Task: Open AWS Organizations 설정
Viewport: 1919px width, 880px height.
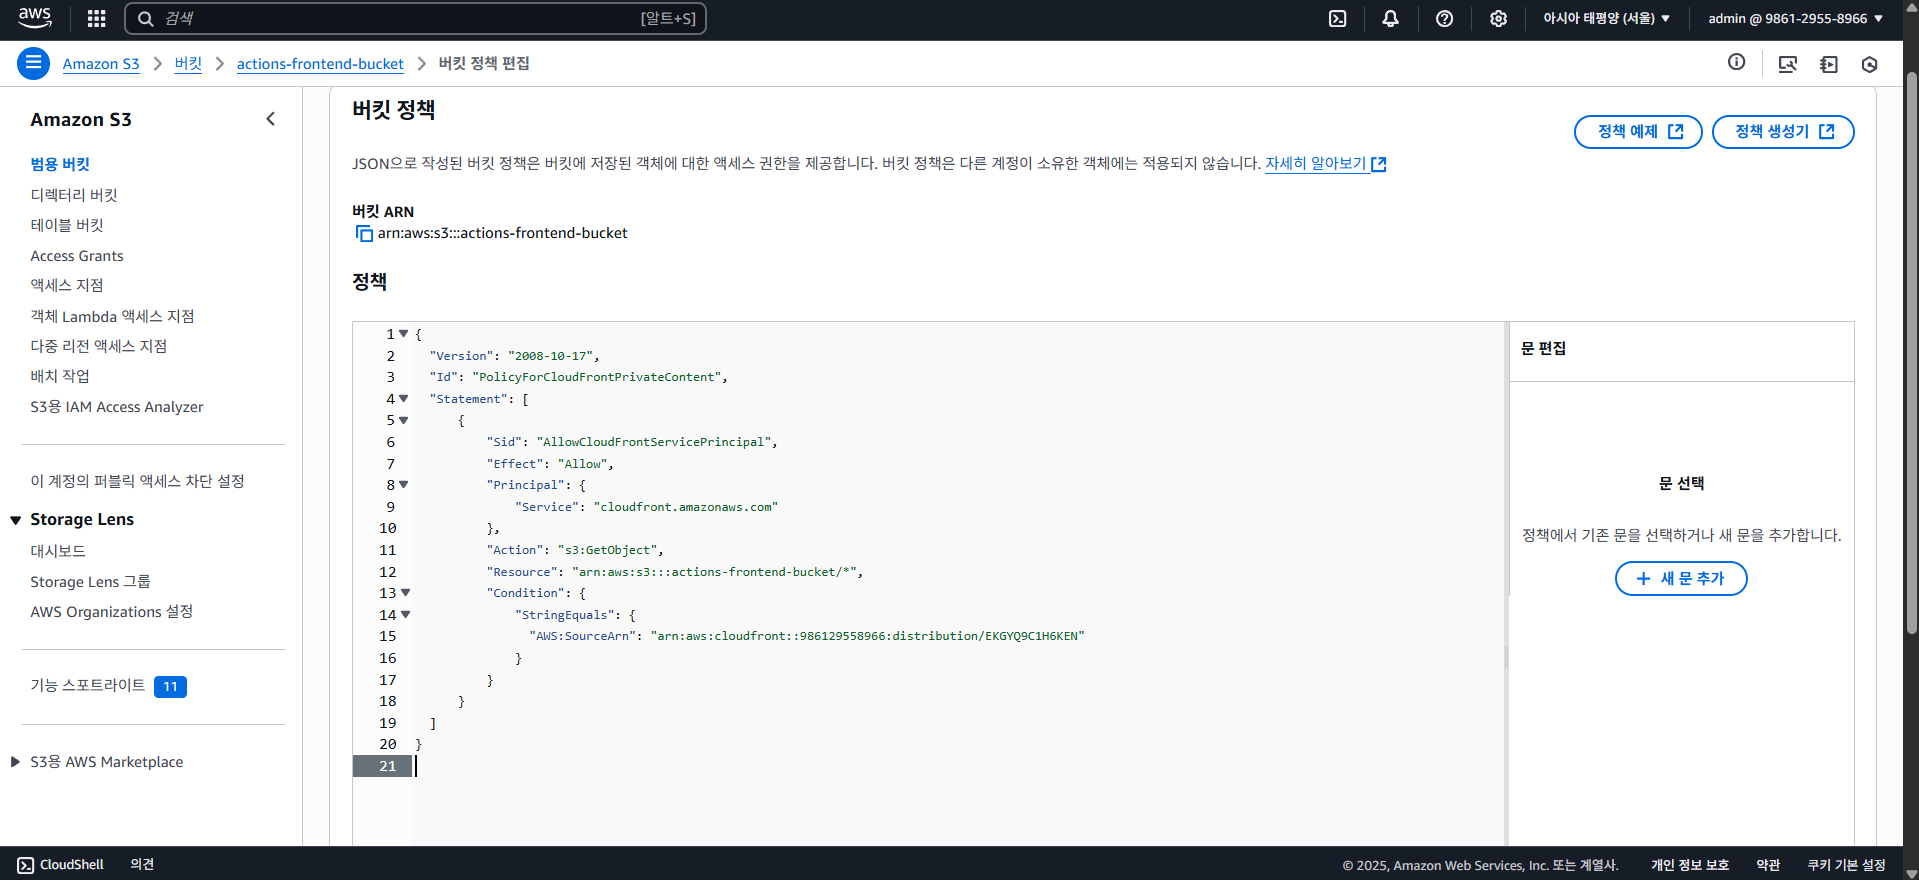Action: [111, 612]
